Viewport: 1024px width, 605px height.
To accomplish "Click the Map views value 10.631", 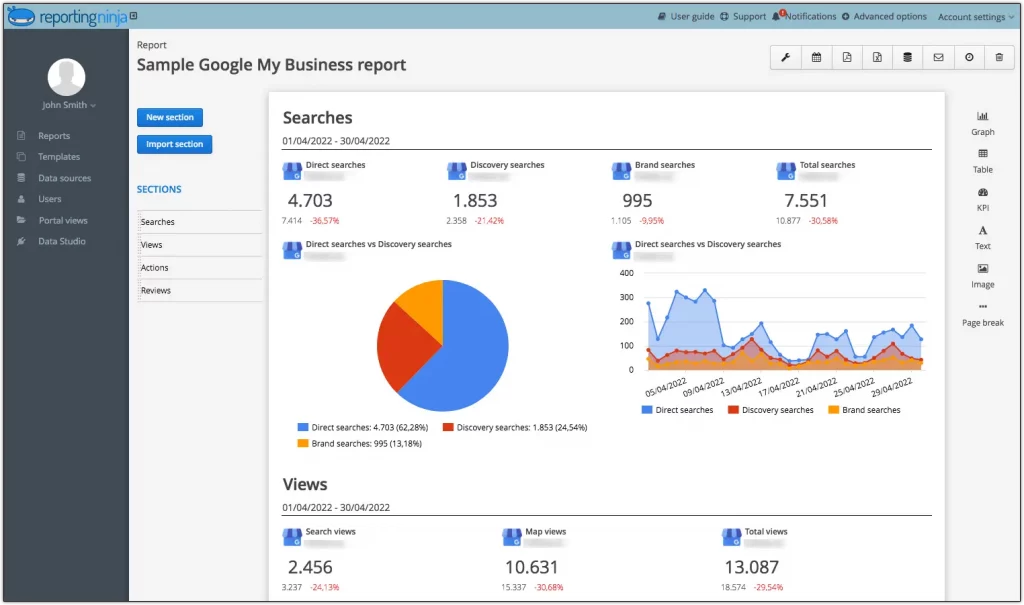I will tap(531, 567).
